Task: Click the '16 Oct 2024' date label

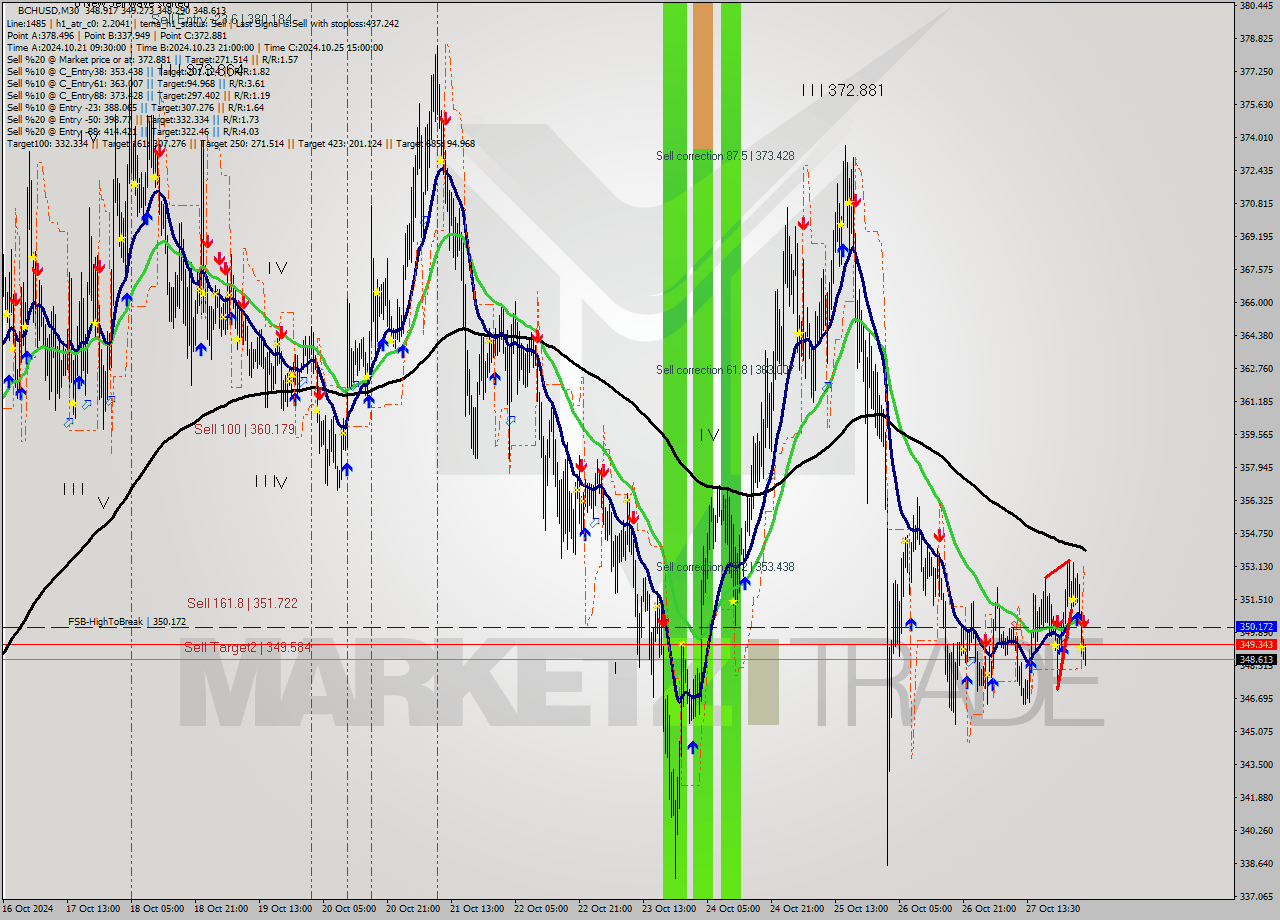Action: click(28, 909)
